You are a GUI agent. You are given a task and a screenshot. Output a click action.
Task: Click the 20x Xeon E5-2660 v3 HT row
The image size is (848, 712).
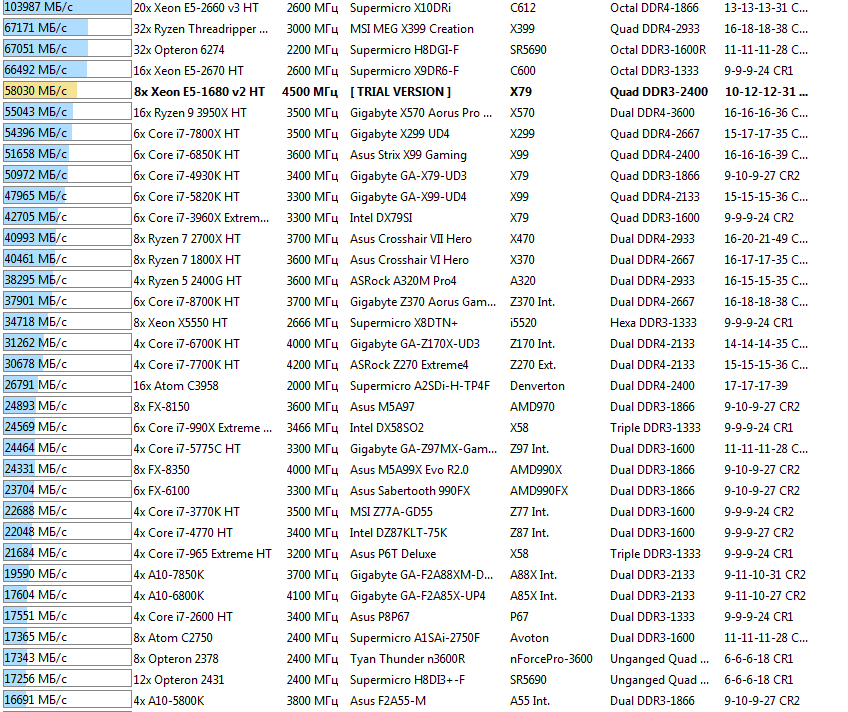[196, 8]
